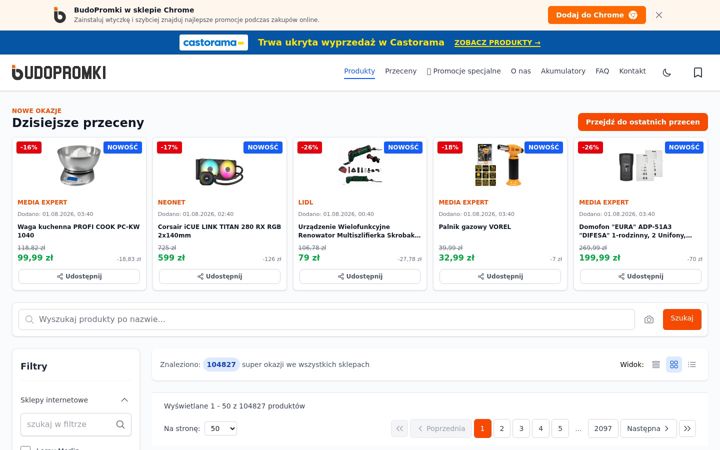
Task: Go to page 3
Action: tap(521, 428)
